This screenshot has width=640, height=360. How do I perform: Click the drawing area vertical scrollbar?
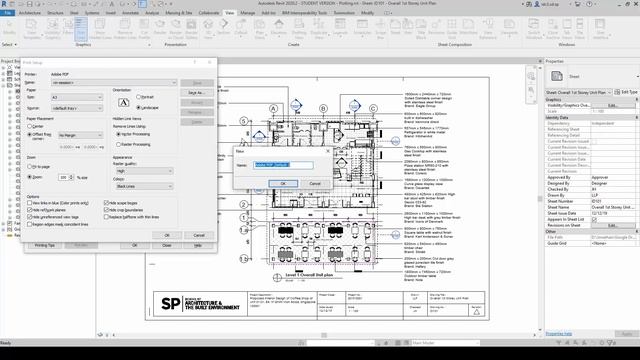pyautogui.click(x=540, y=198)
